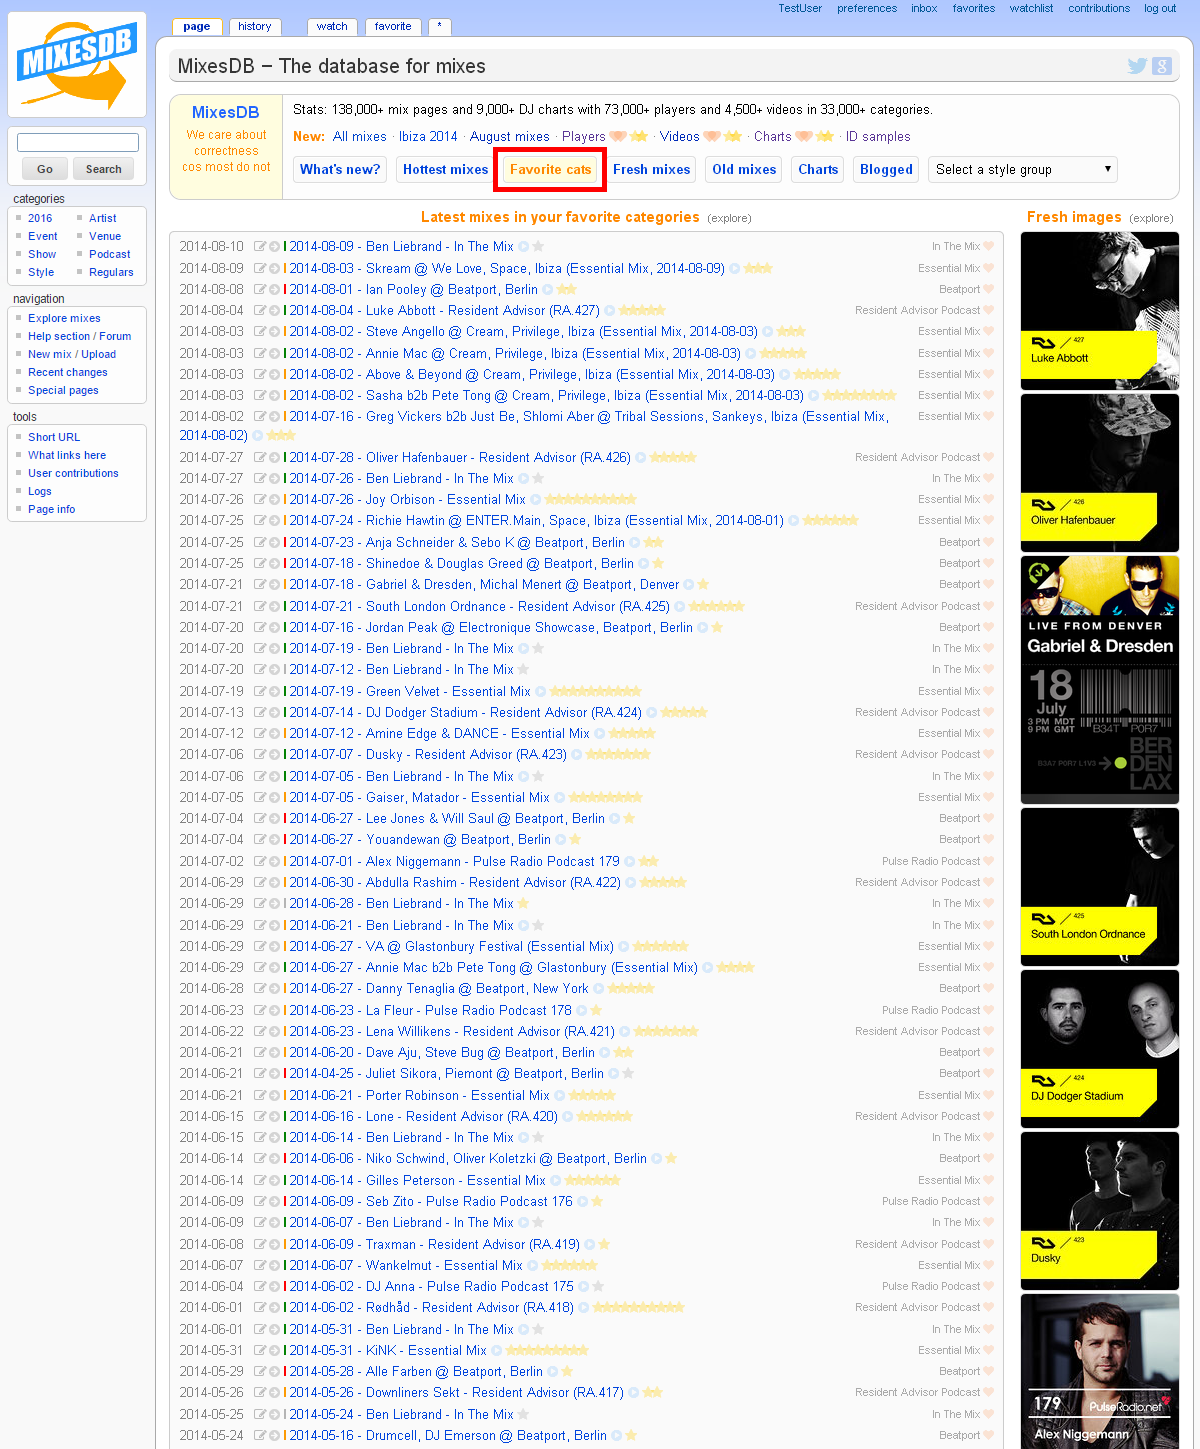Click arrow icon on KiNK Essential Mix row
Screen dimensions: 1200x1449
[x=274, y=1351]
